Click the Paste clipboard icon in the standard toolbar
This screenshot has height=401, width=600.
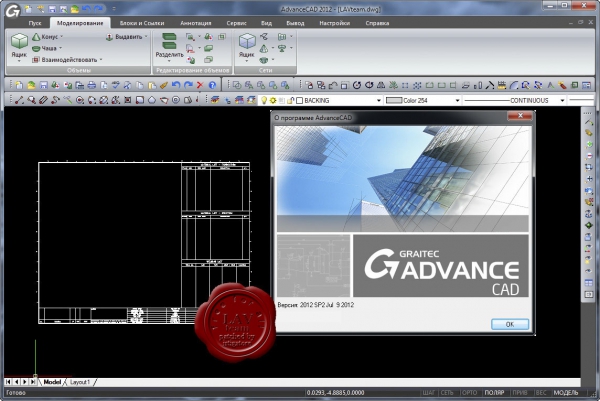[152, 85]
